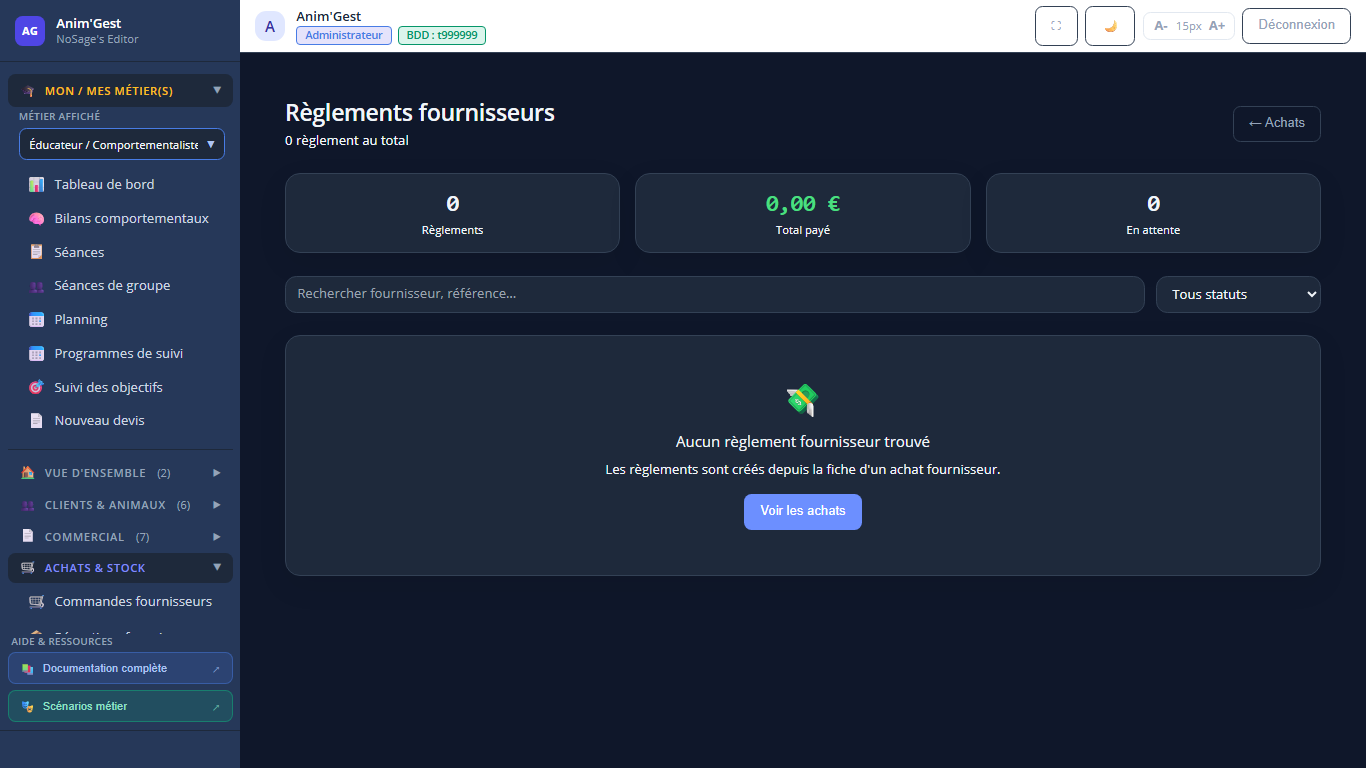Click the flying money icon
Screen dimensions: 1366x768
point(803,400)
